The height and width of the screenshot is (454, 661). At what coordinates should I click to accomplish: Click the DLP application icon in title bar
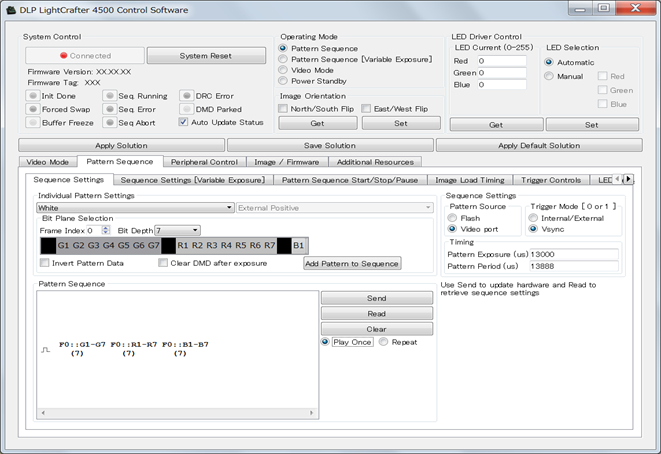(11, 10)
